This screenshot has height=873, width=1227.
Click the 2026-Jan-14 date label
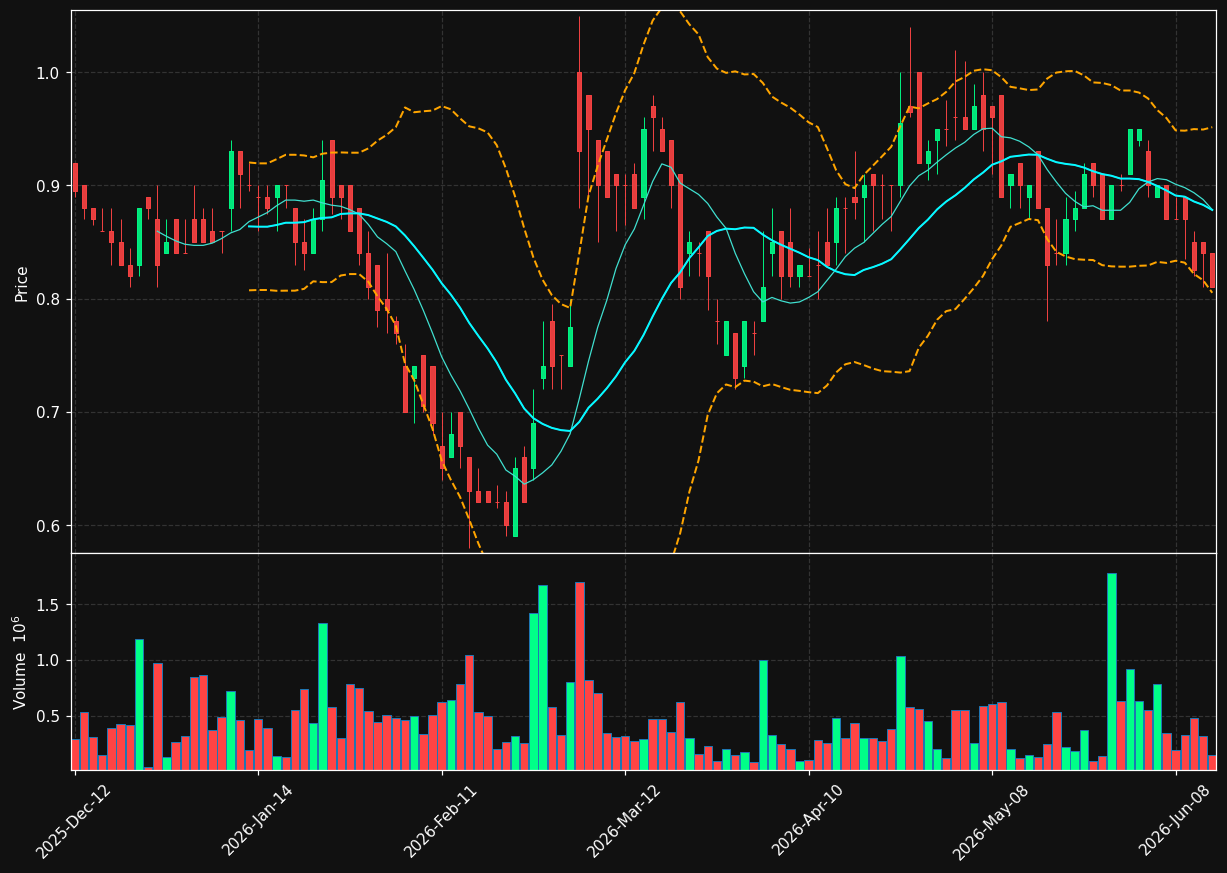[258, 820]
